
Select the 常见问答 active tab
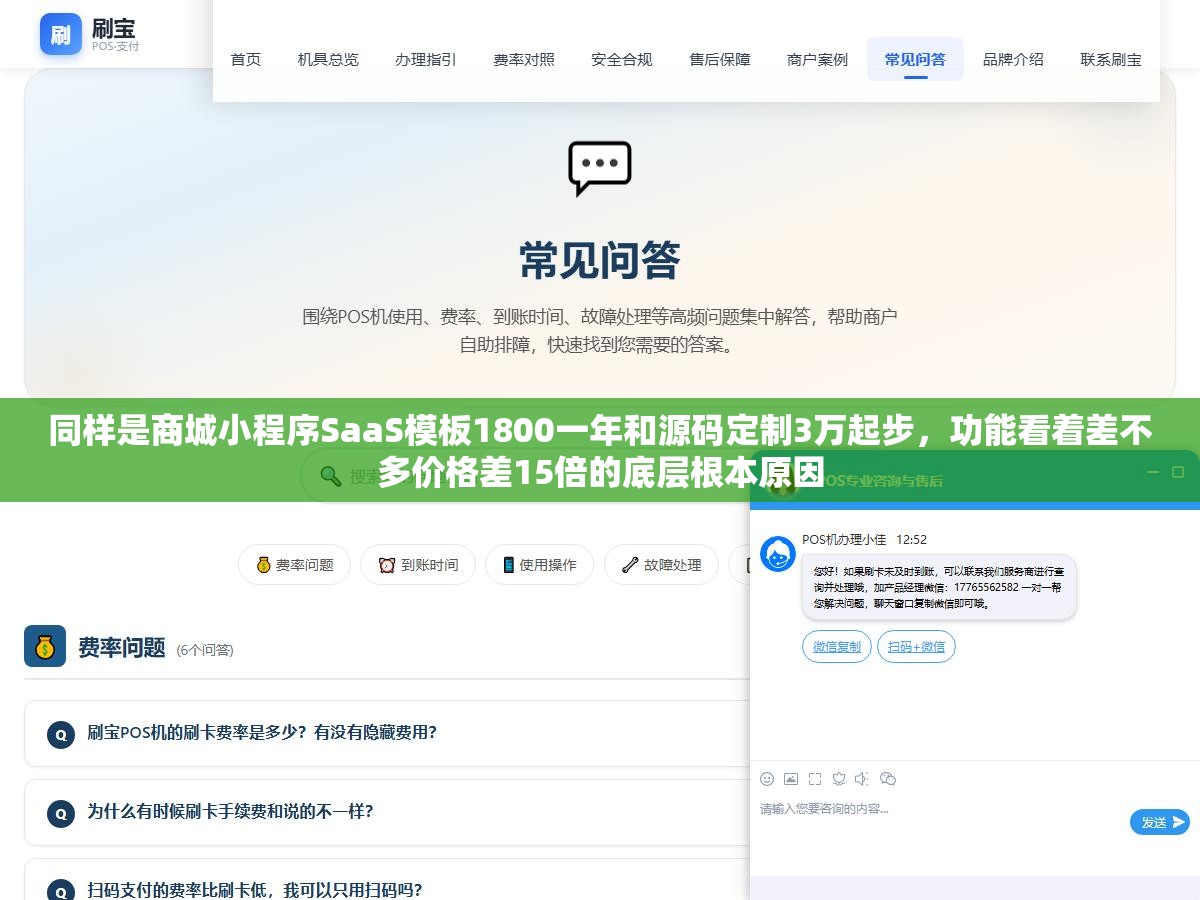point(915,59)
